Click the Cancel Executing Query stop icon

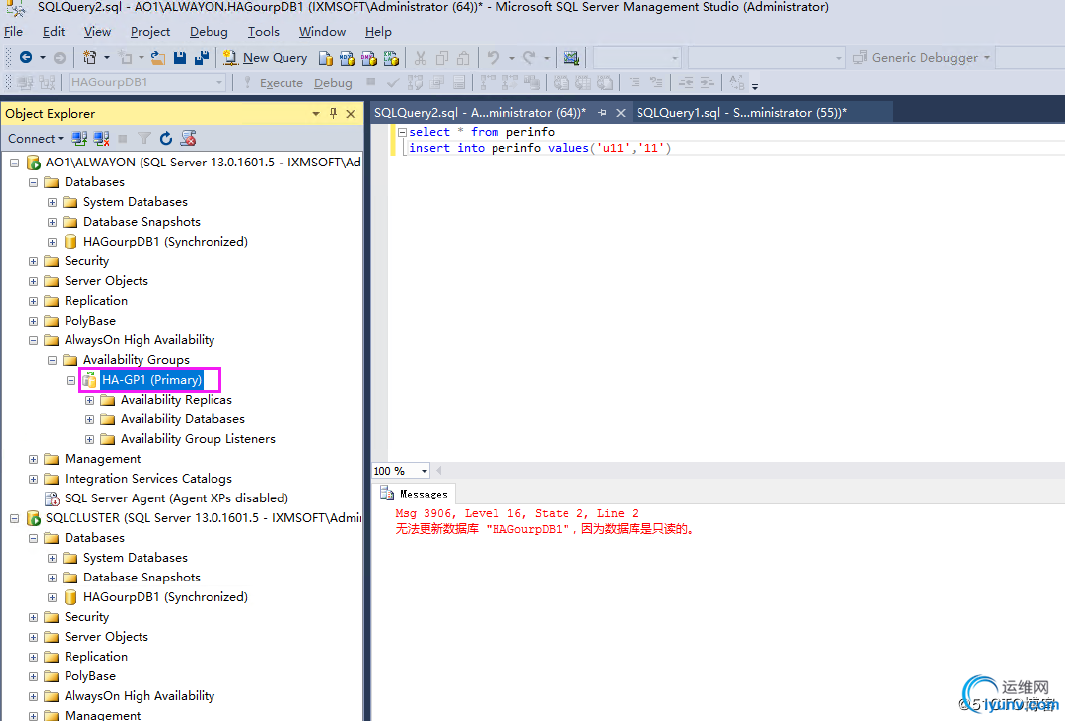[370, 82]
